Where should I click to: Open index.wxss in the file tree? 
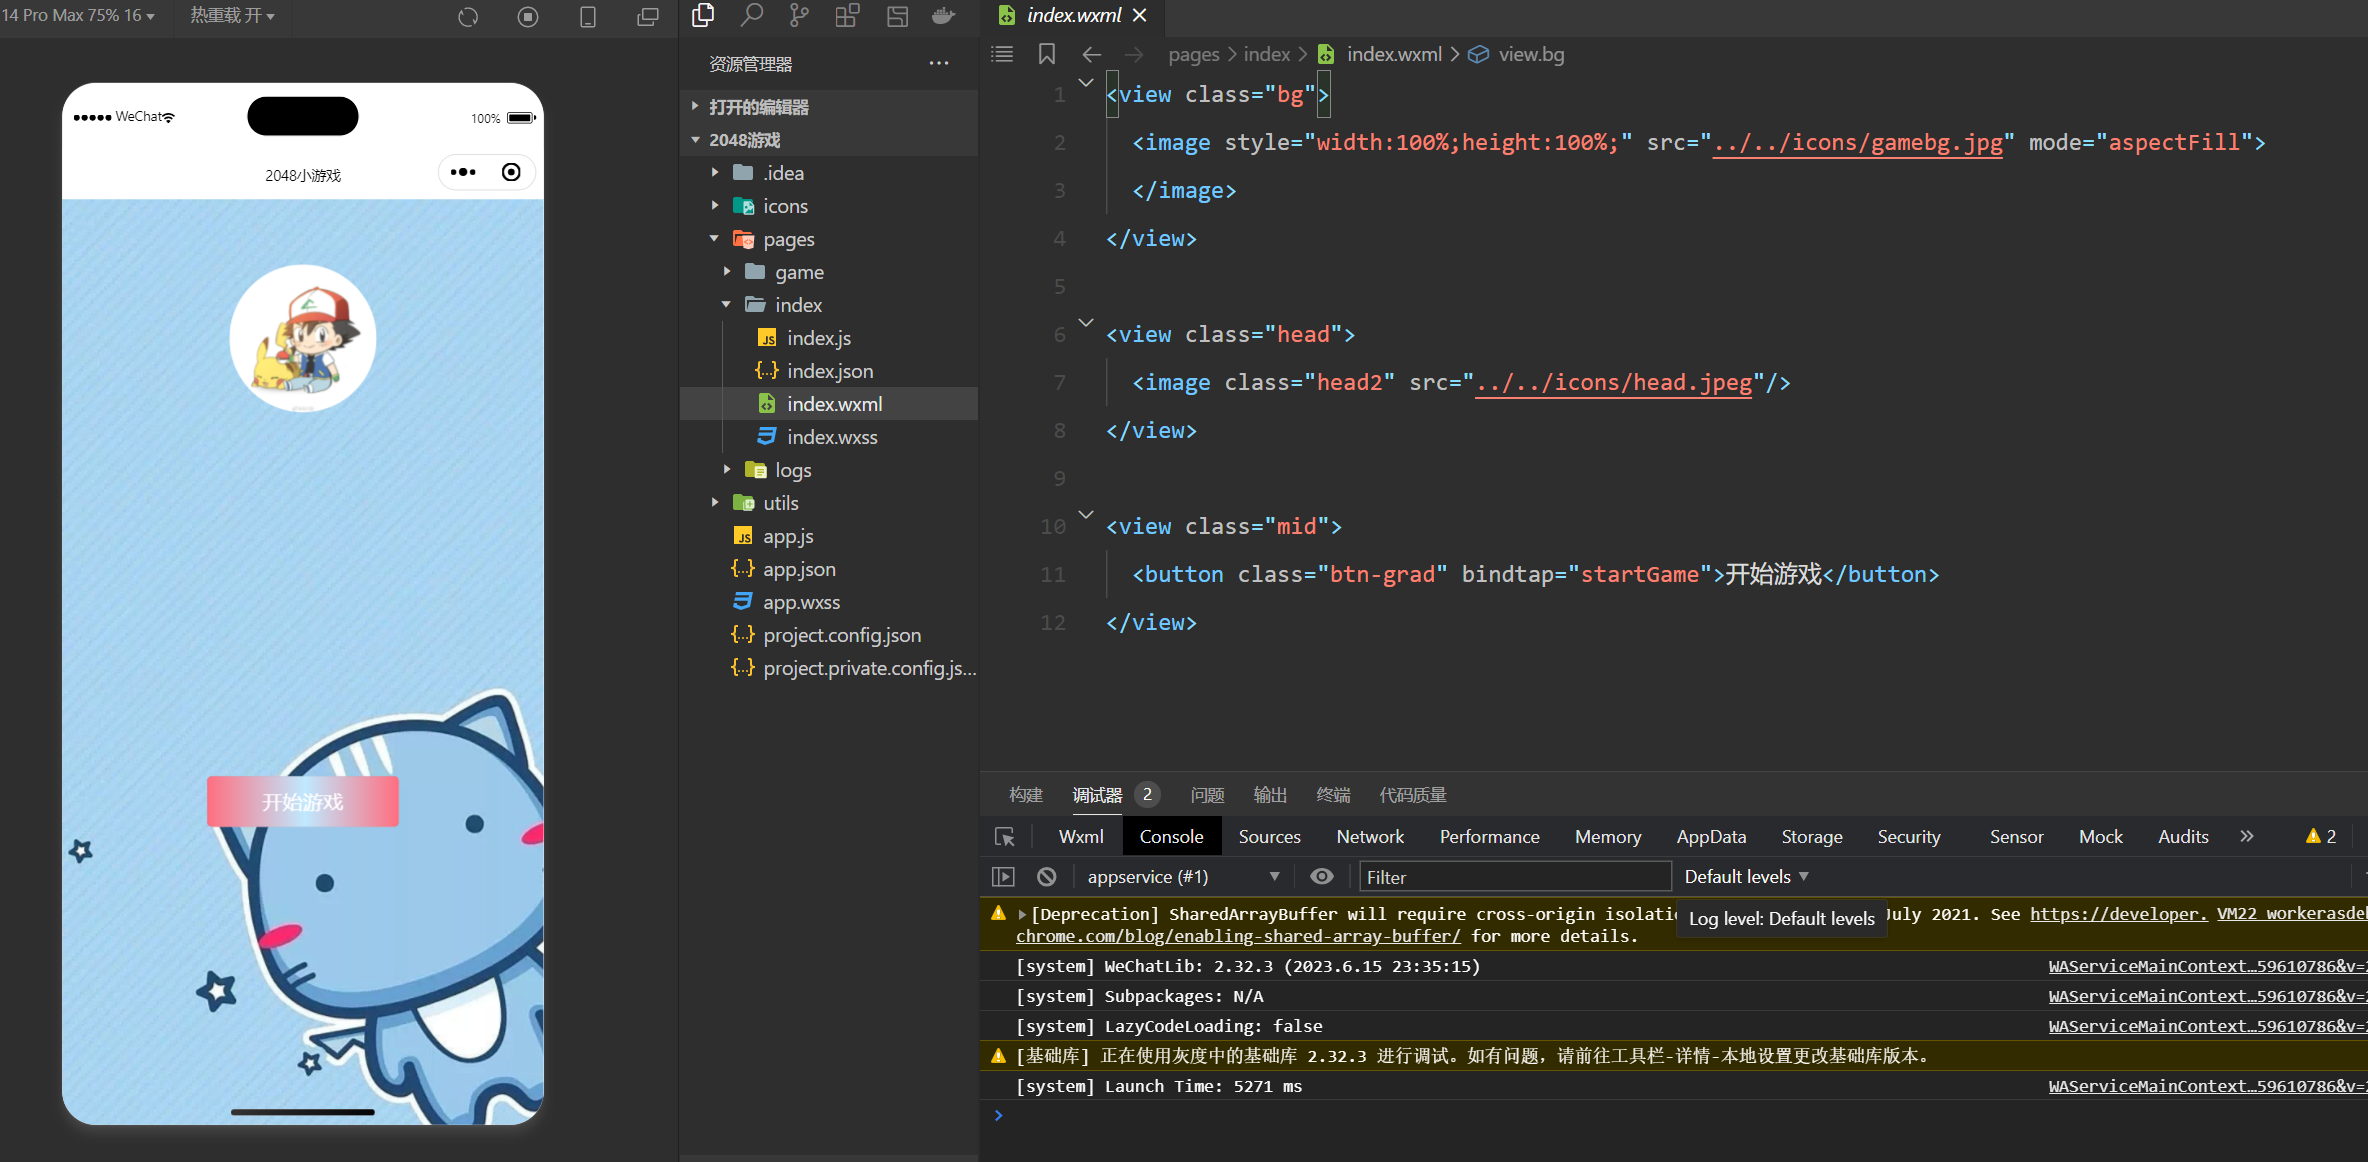832,437
